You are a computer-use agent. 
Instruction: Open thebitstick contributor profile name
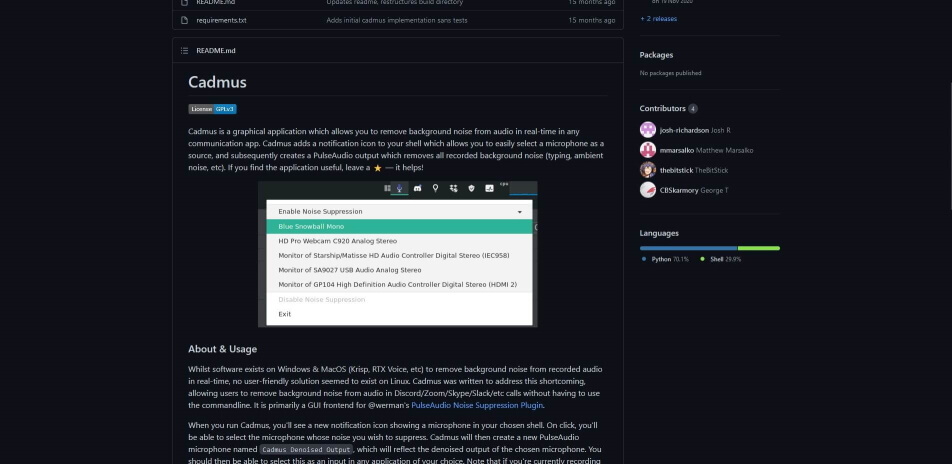click(x=676, y=170)
